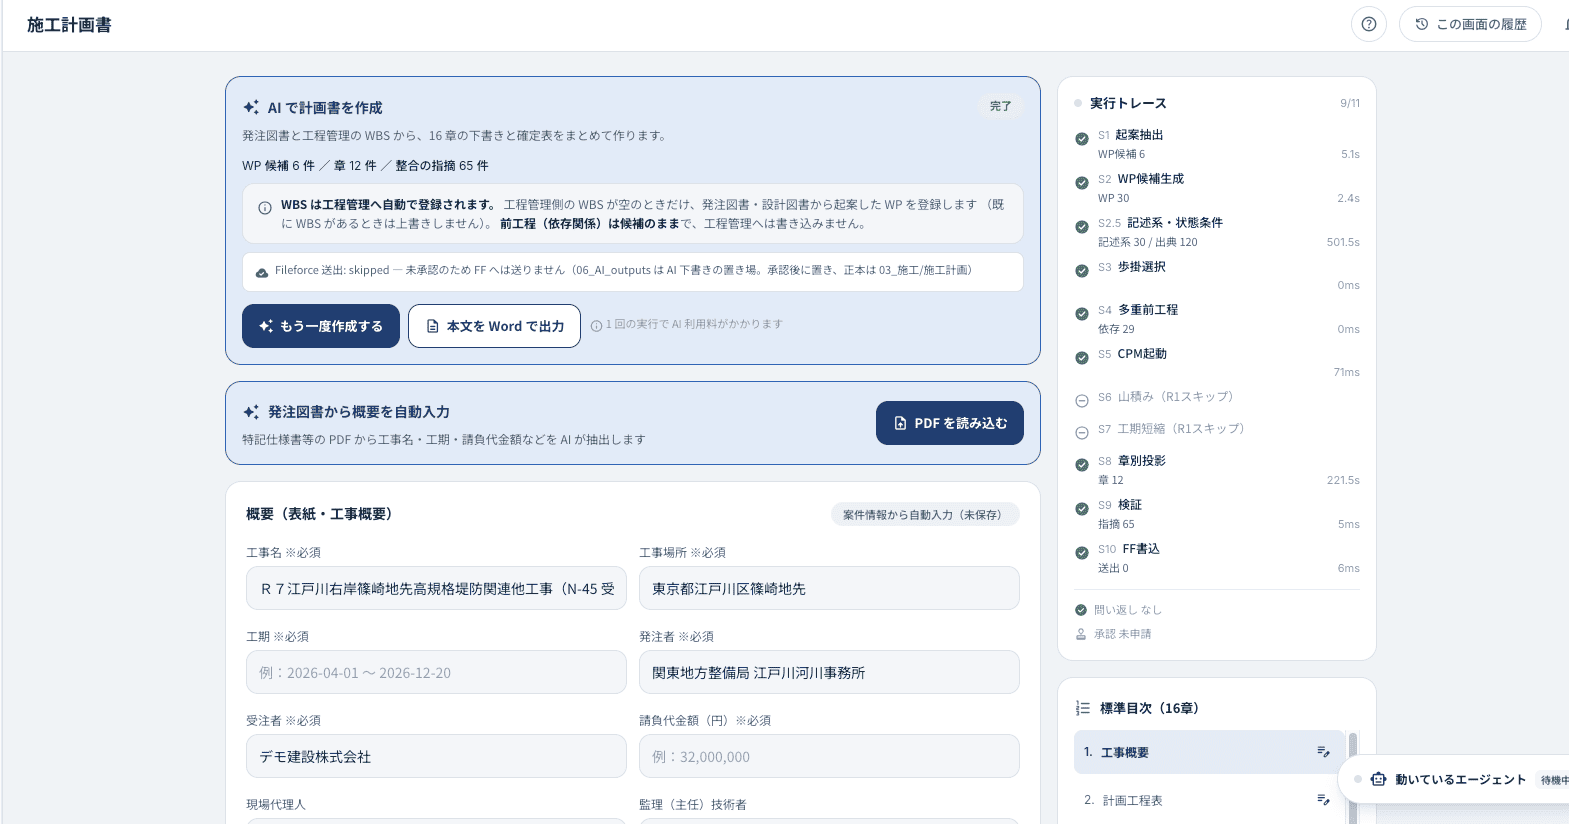This screenshot has height=824, width=1569.
Task: Click check icon of S1 起案抽出 step
Action: click(x=1082, y=139)
